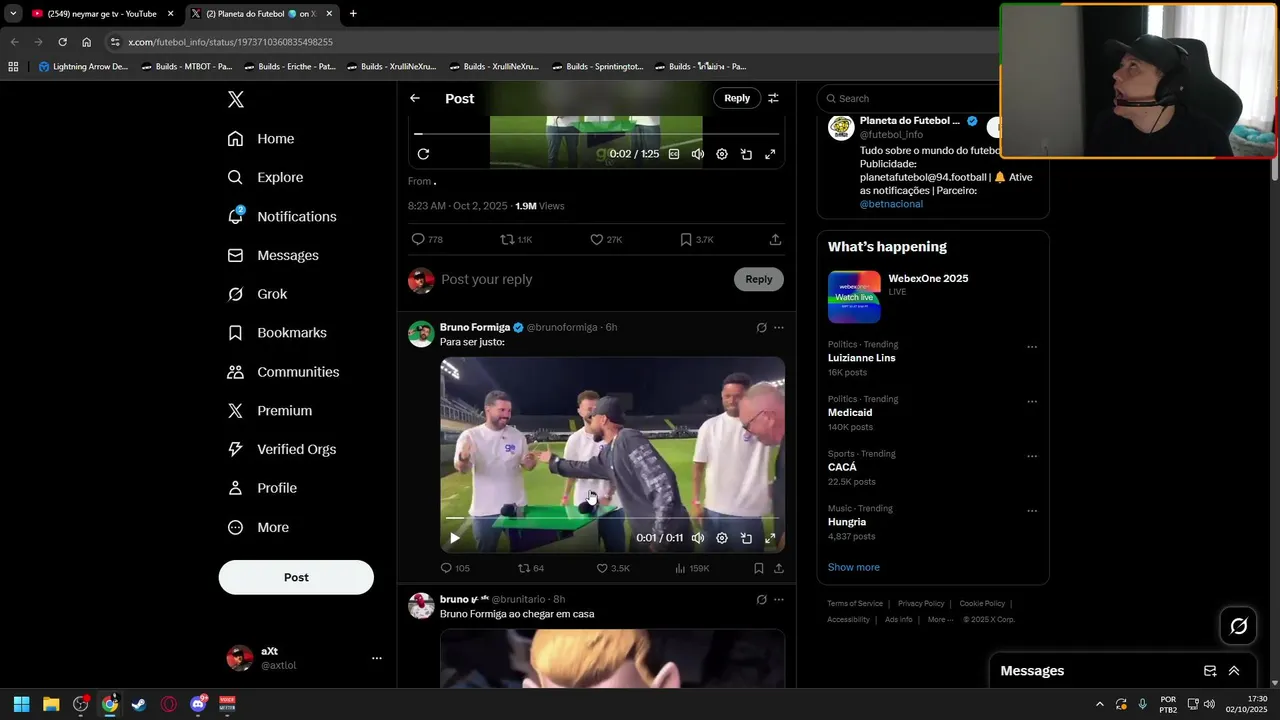Open more options on bruno @brunitario's post

(x=779, y=599)
